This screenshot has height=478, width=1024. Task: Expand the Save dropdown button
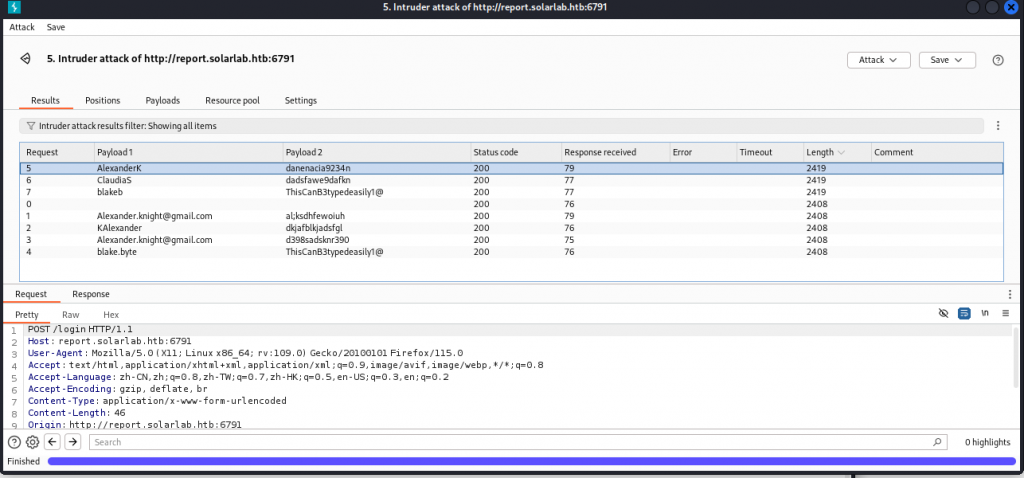[x=946, y=60]
